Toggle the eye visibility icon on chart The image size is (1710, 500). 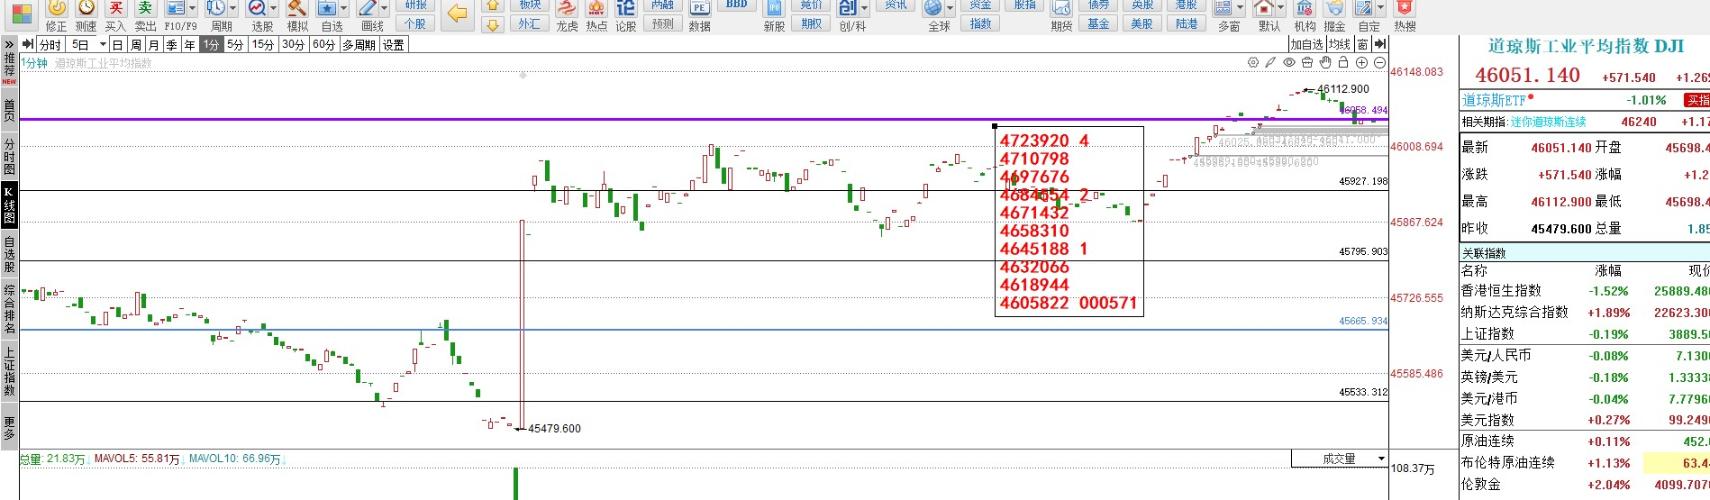pos(1290,63)
